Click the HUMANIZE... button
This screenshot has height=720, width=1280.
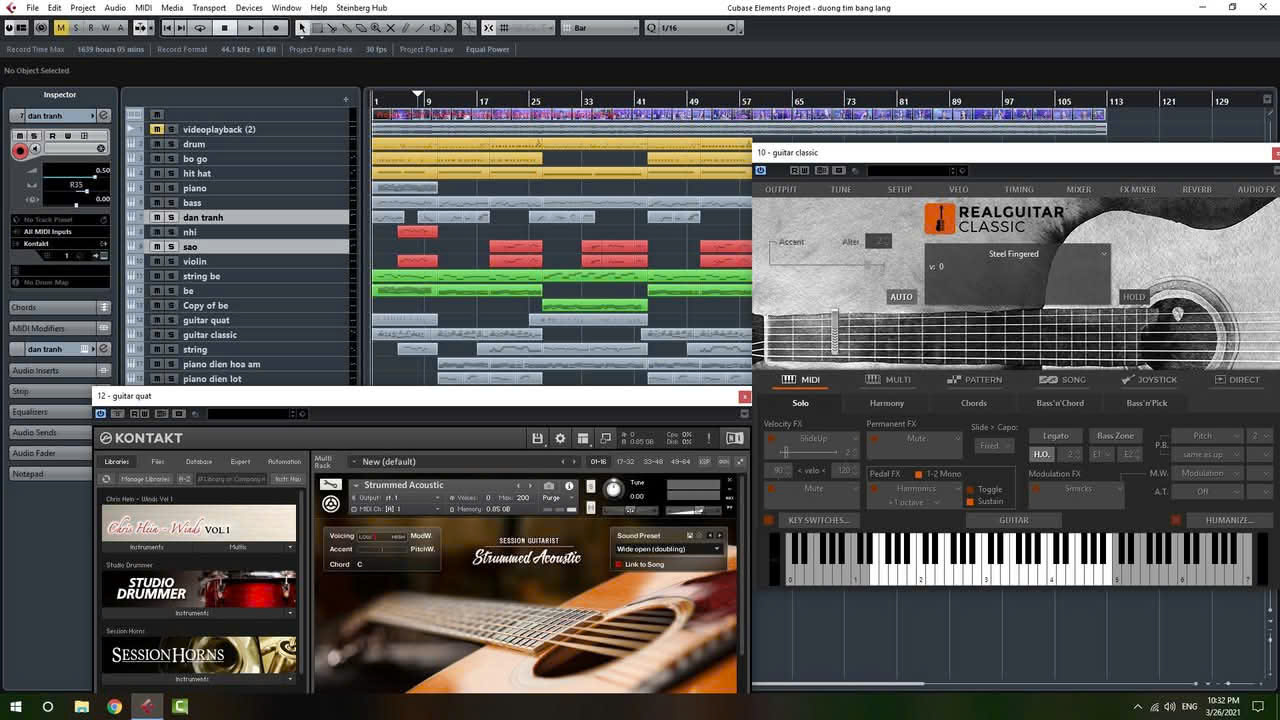pos(1229,520)
